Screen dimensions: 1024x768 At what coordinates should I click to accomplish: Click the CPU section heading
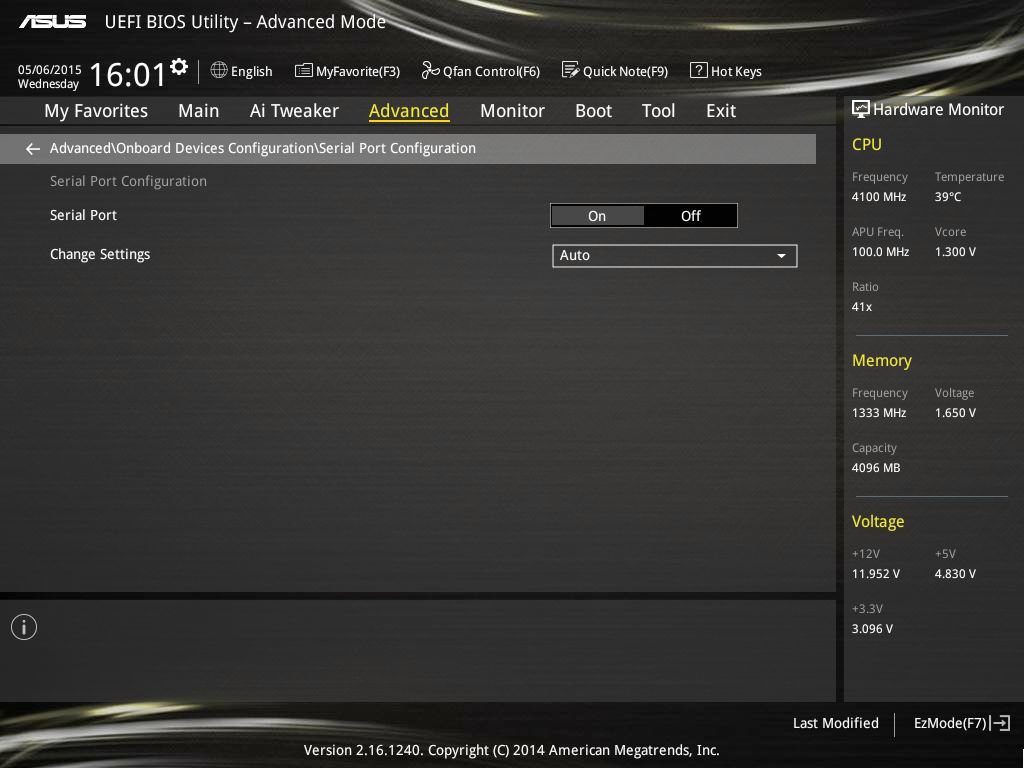pyautogui.click(x=867, y=144)
